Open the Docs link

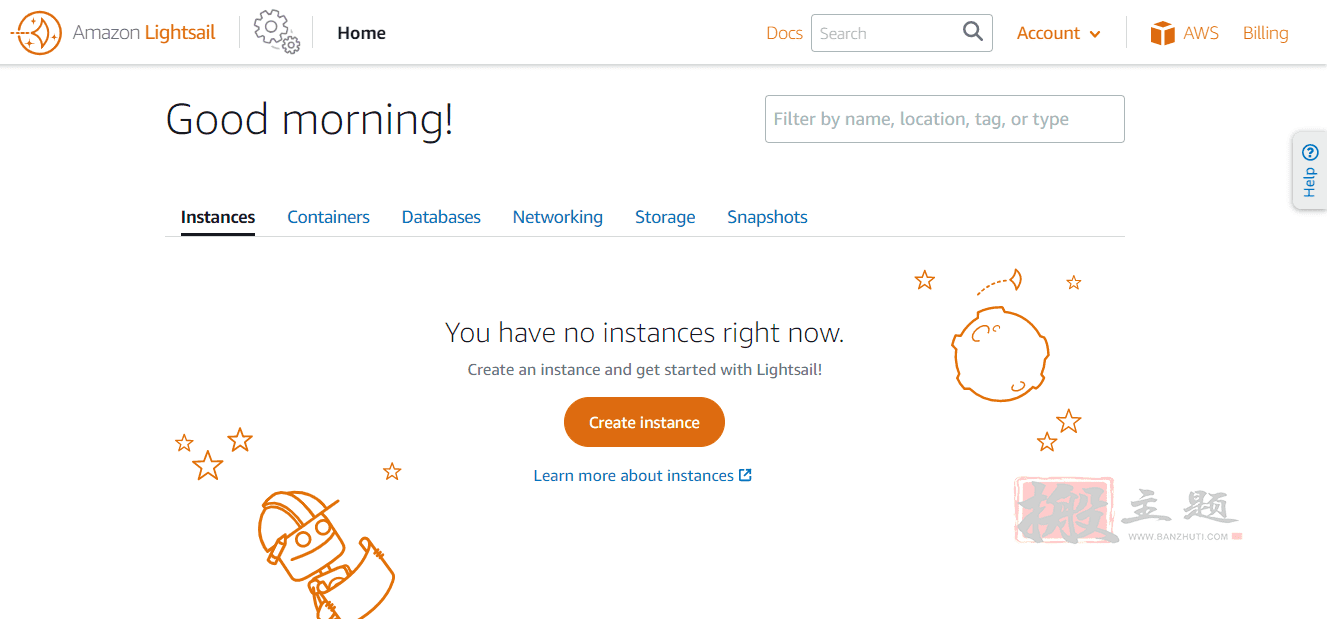(x=784, y=33)
